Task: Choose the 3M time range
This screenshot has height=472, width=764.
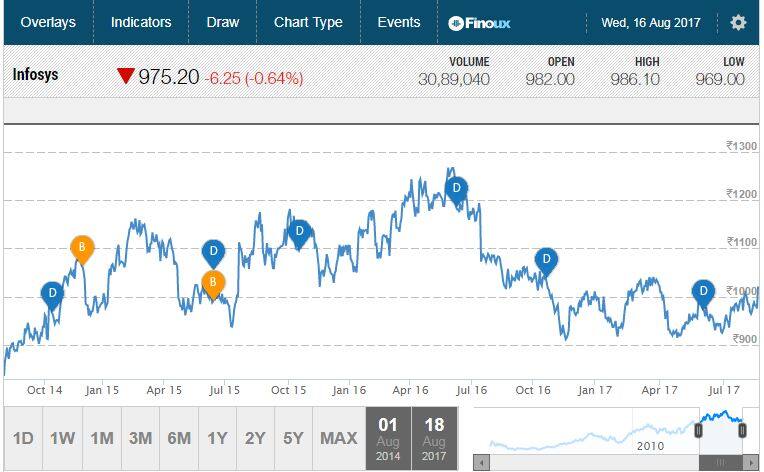Action: click(140, 438)
